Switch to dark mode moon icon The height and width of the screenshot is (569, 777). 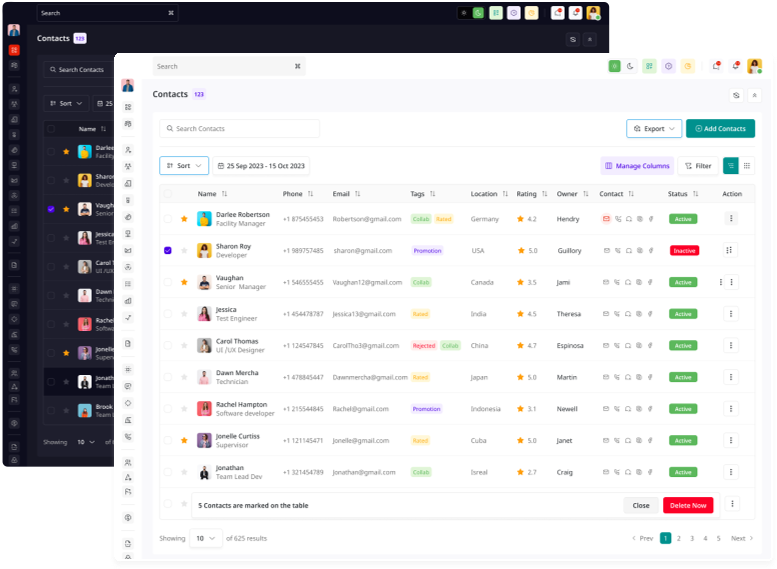click(x=630, y=66)
